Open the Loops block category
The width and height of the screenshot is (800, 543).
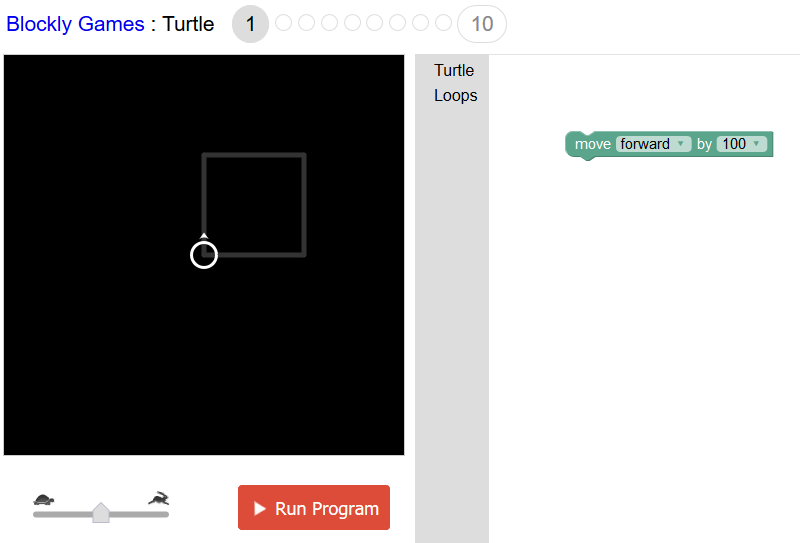click(455, 95)
